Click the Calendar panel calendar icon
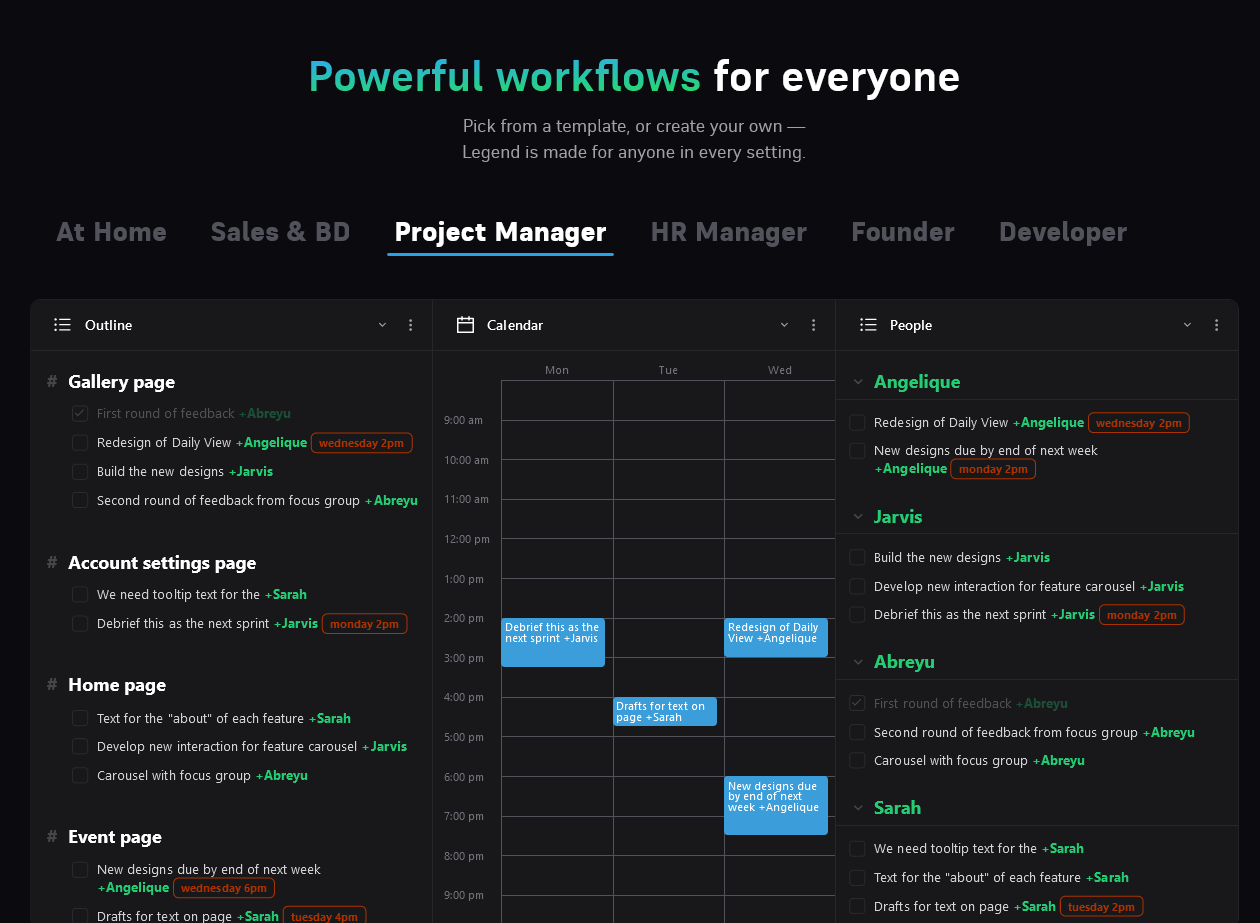1260x923 pixels. point(465,325)
